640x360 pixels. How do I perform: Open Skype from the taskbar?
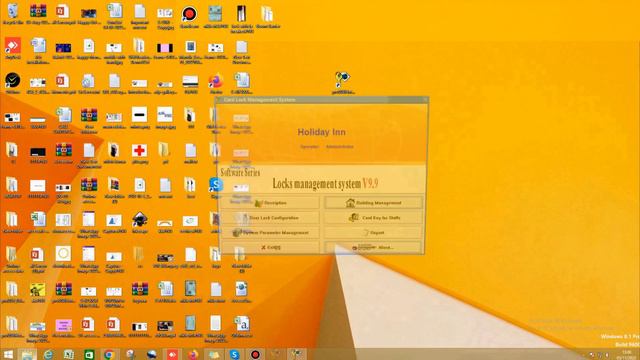click(234, 354)
